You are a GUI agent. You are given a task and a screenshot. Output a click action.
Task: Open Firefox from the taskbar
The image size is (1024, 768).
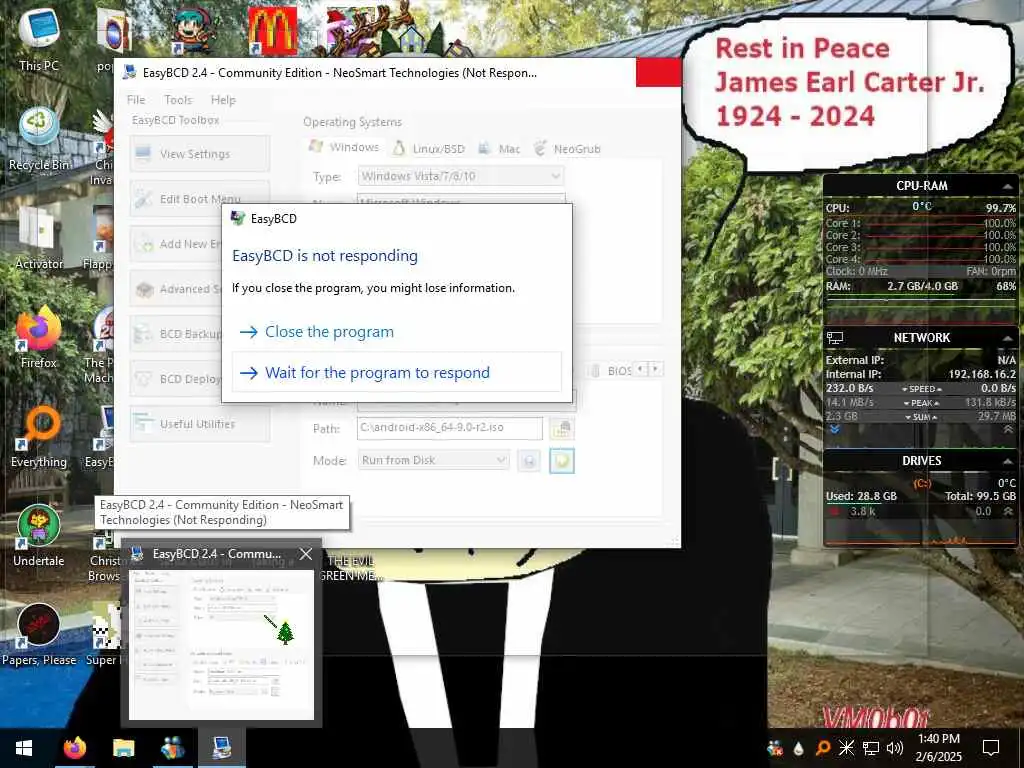pos(74,748)
